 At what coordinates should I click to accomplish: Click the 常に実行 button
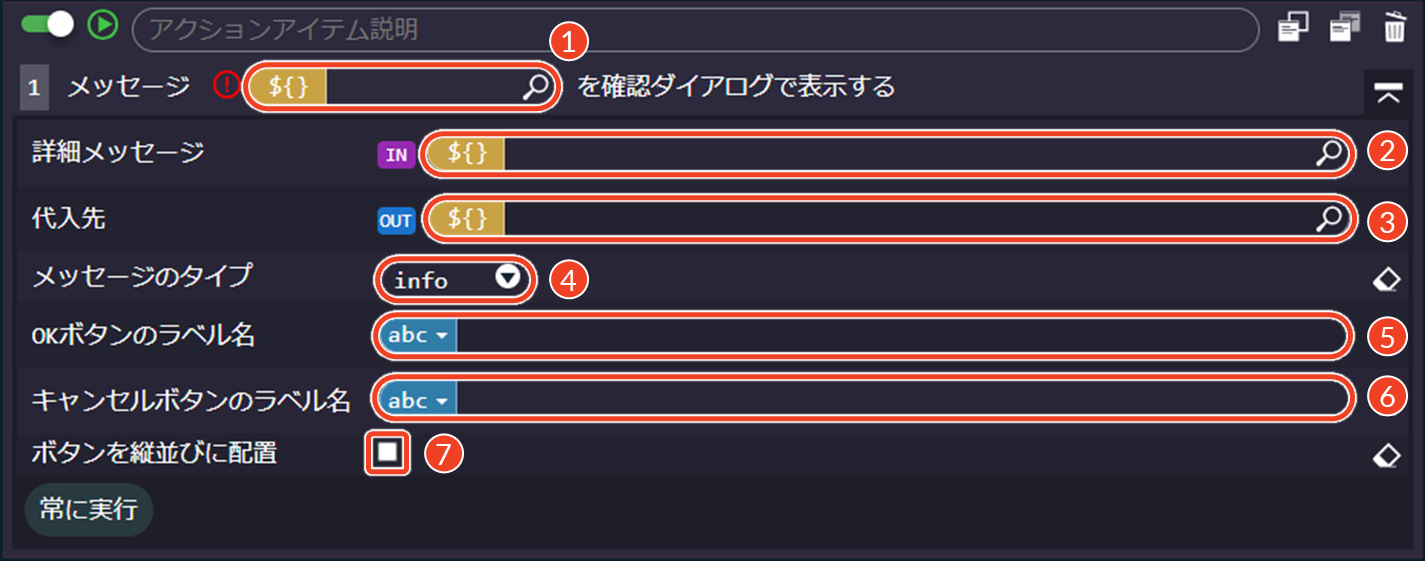point(88,509)
